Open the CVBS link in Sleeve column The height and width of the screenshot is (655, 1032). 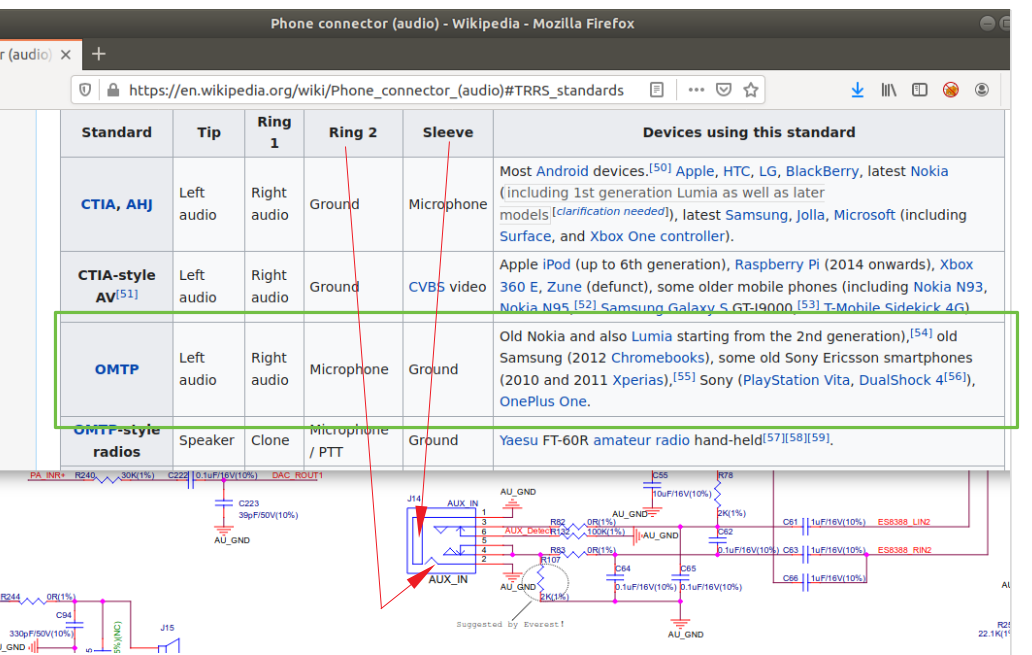point(426,287)
